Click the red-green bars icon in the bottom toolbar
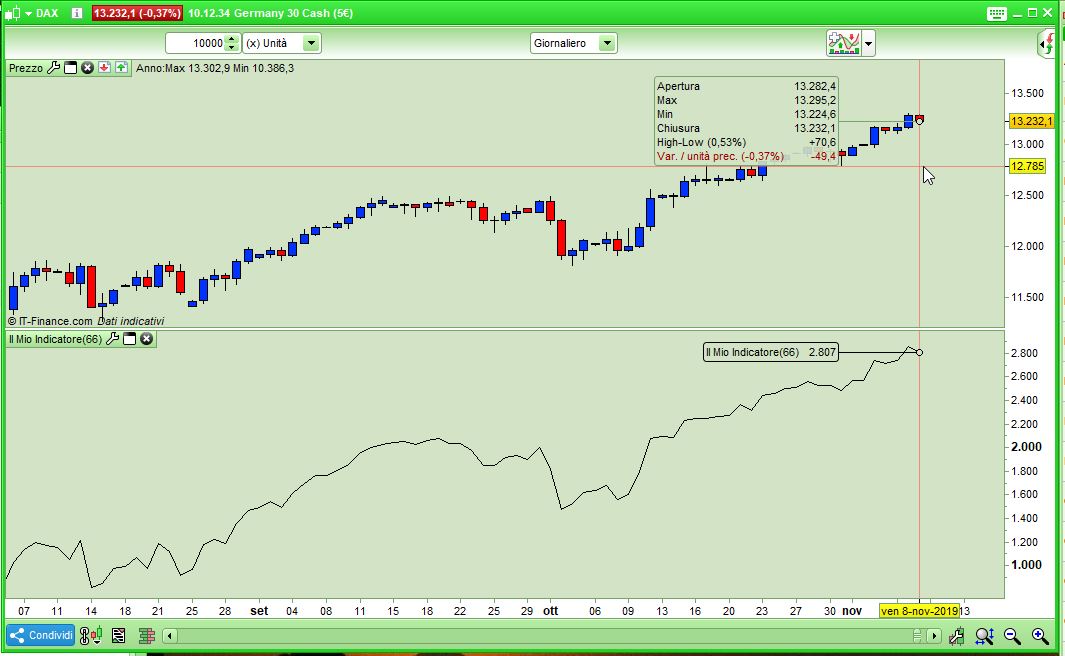The image size is (1065, 656). pyautogui.click(x=147, y=636)
